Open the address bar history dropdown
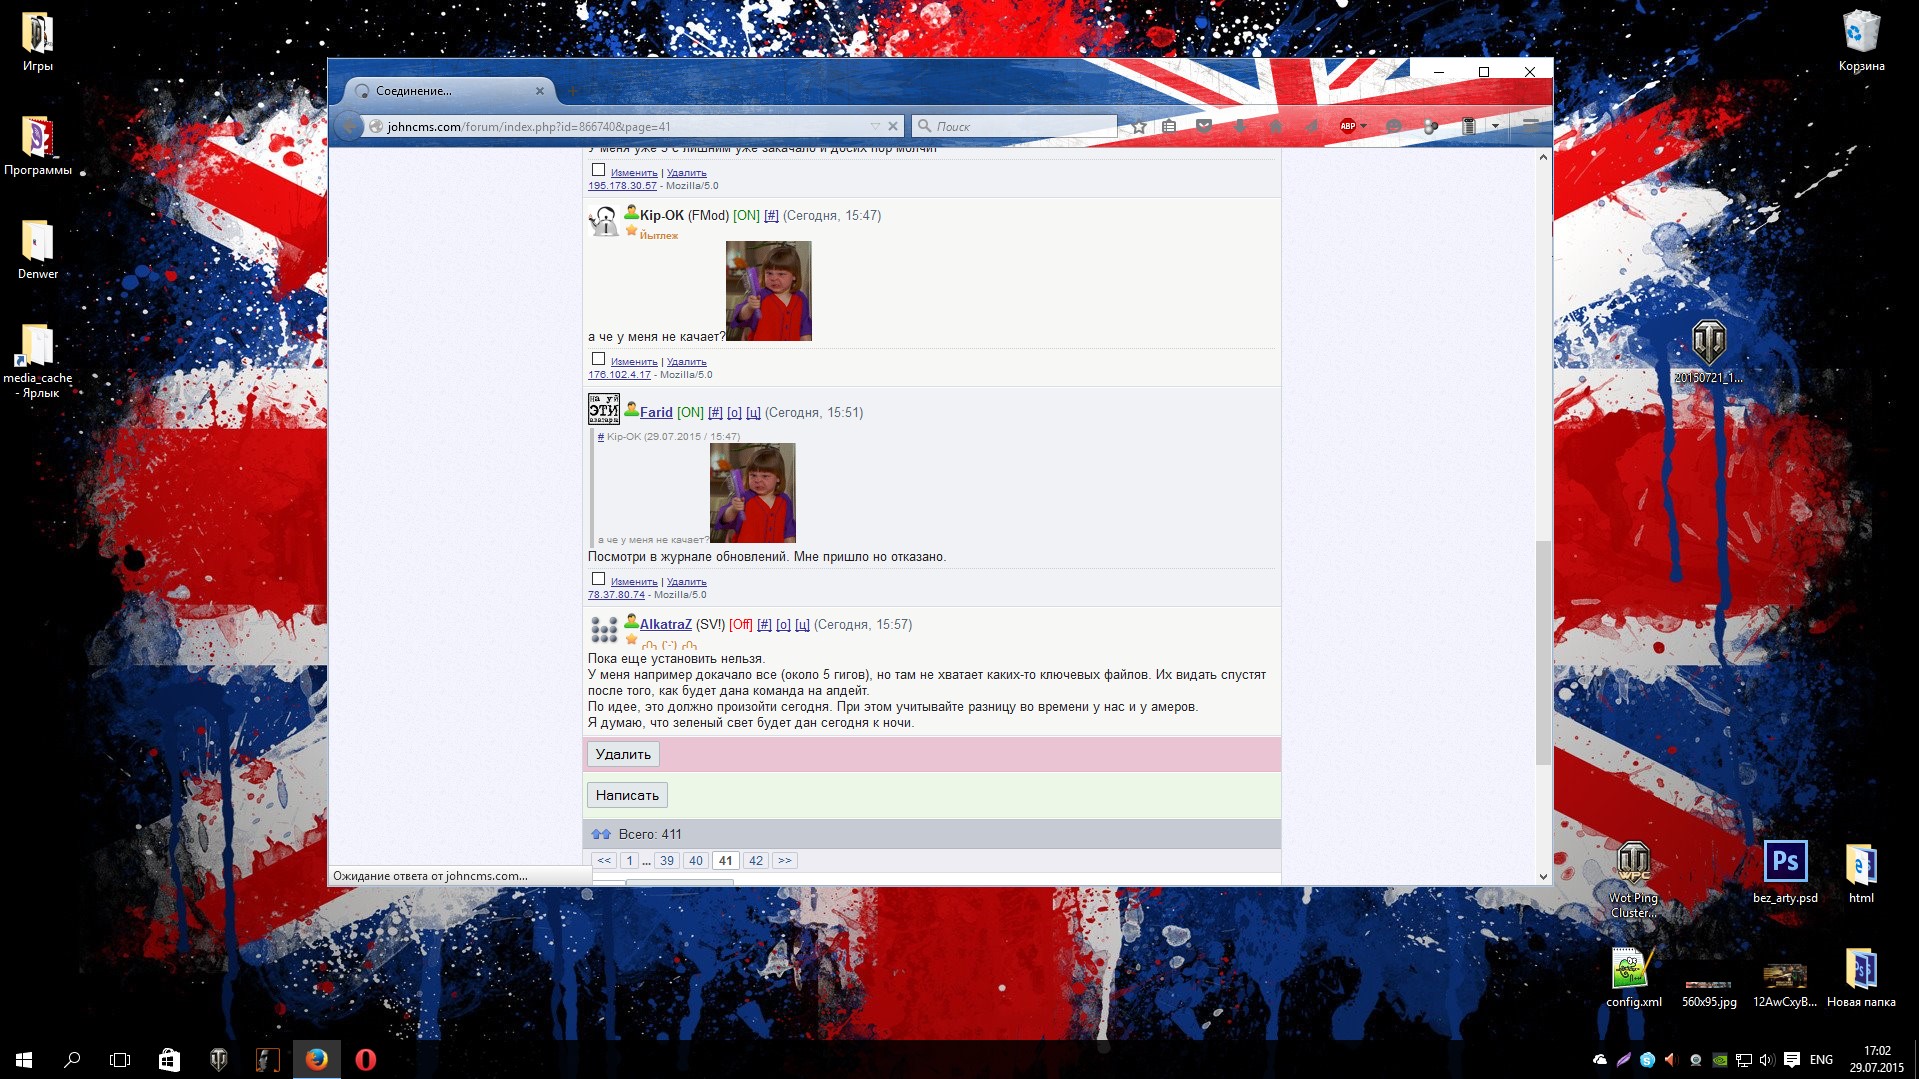Image resolution: width=1919 pixels, height=1079 pixels. coord(874,126)
